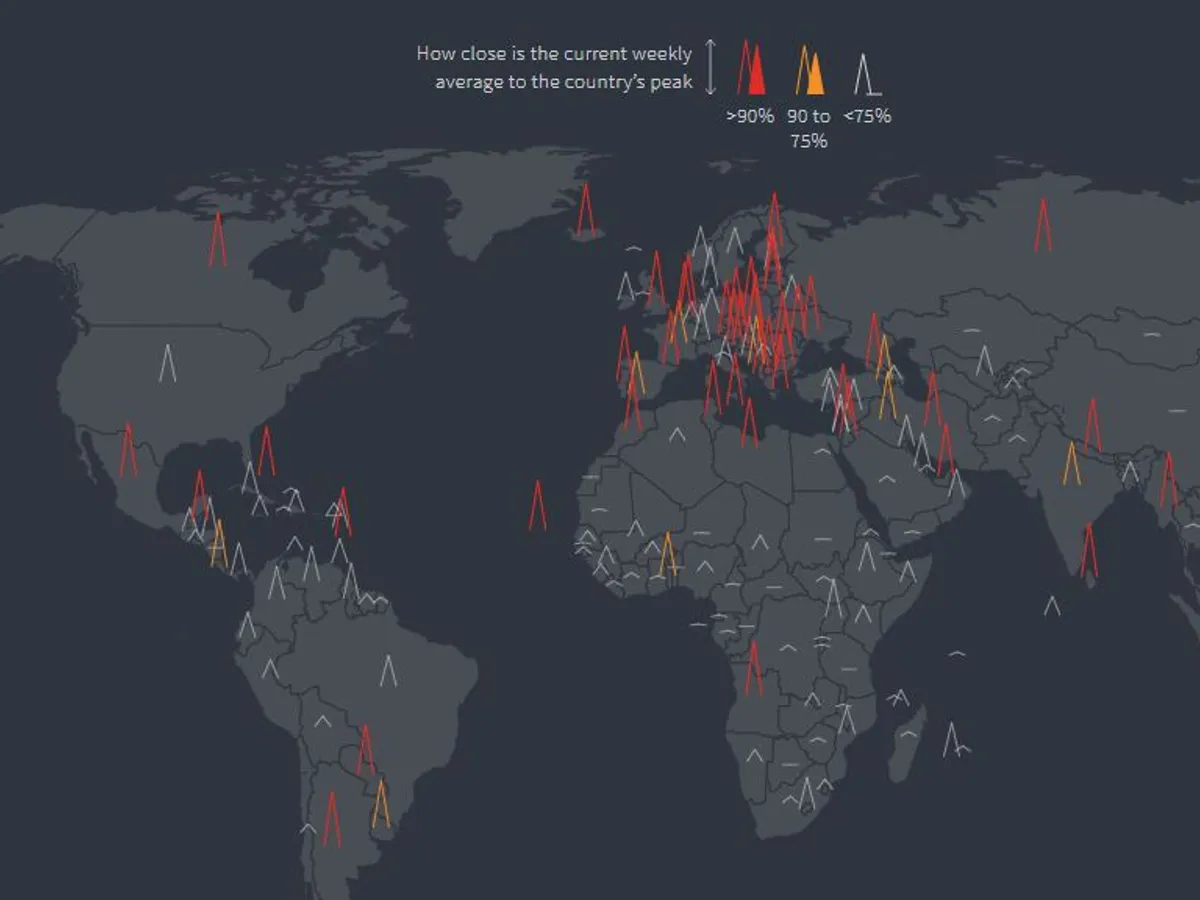Viewport: 1200px width, 900px height.
Task: Select the orange spike in West Africa
Action: [667, 554]
